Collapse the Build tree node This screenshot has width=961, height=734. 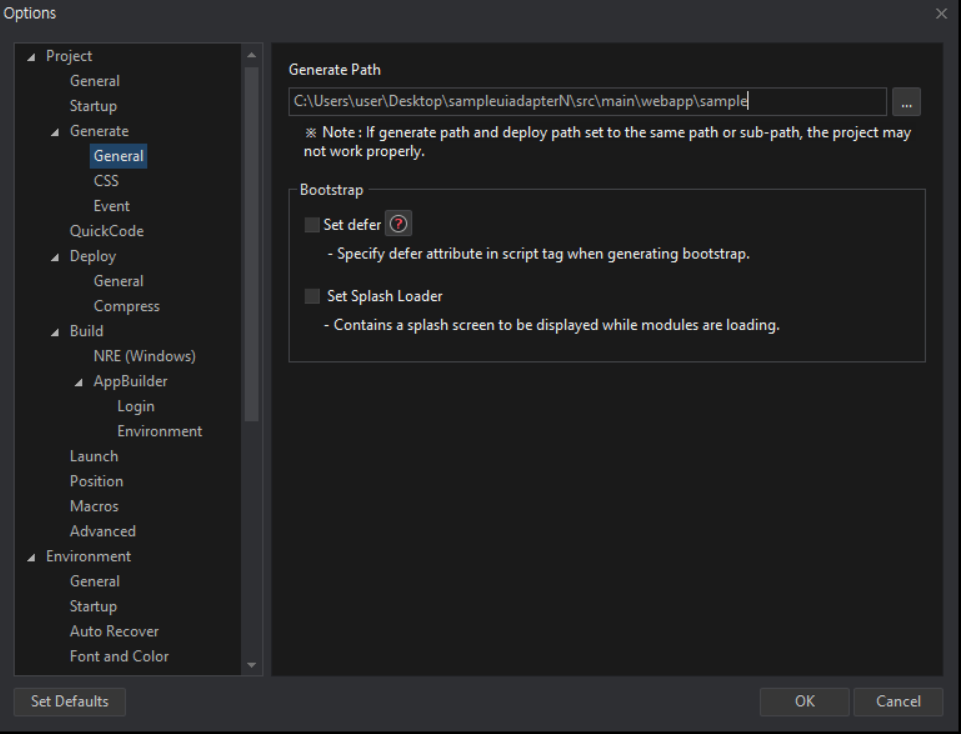tap(55, 332)
